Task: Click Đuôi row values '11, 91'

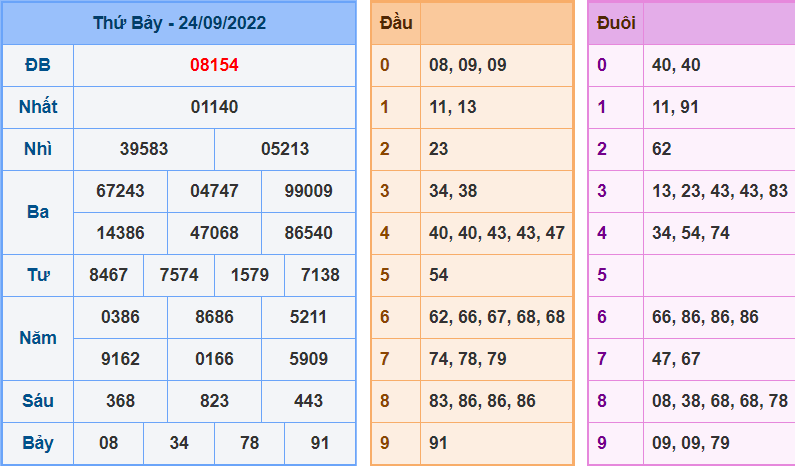Action: point(676,107)
